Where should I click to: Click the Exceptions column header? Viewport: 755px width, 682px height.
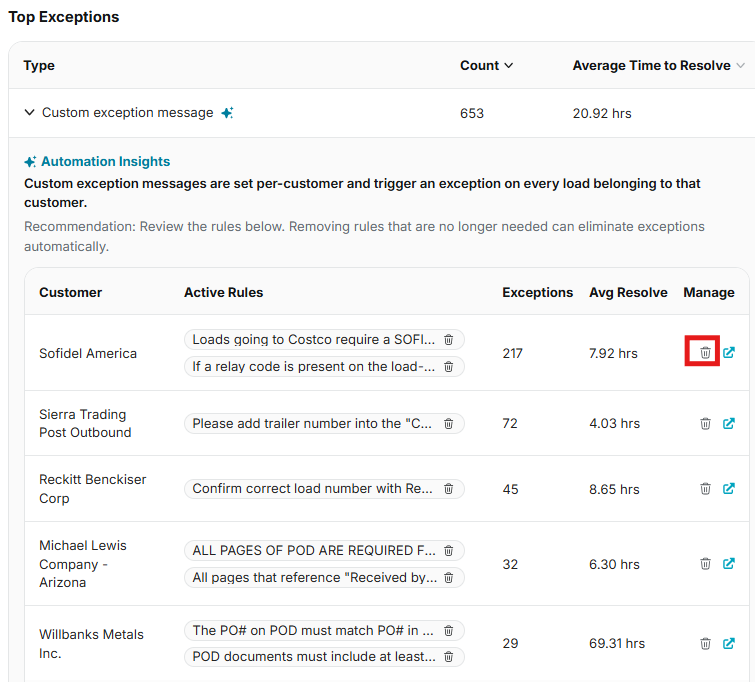pyautogui.click(x=537, y=293)
